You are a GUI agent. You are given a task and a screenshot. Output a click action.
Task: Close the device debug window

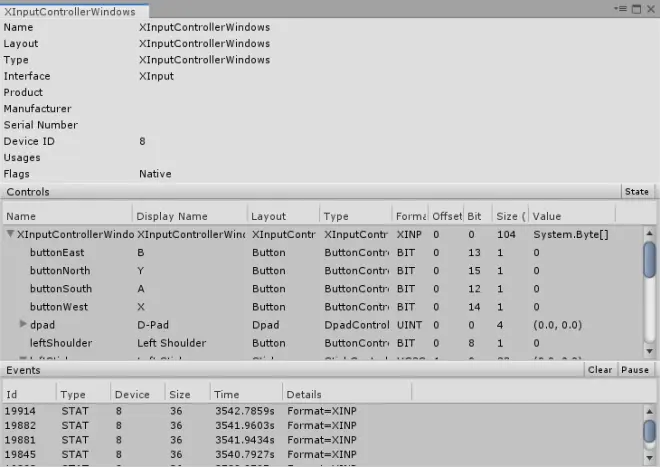[x=651, y=9]
